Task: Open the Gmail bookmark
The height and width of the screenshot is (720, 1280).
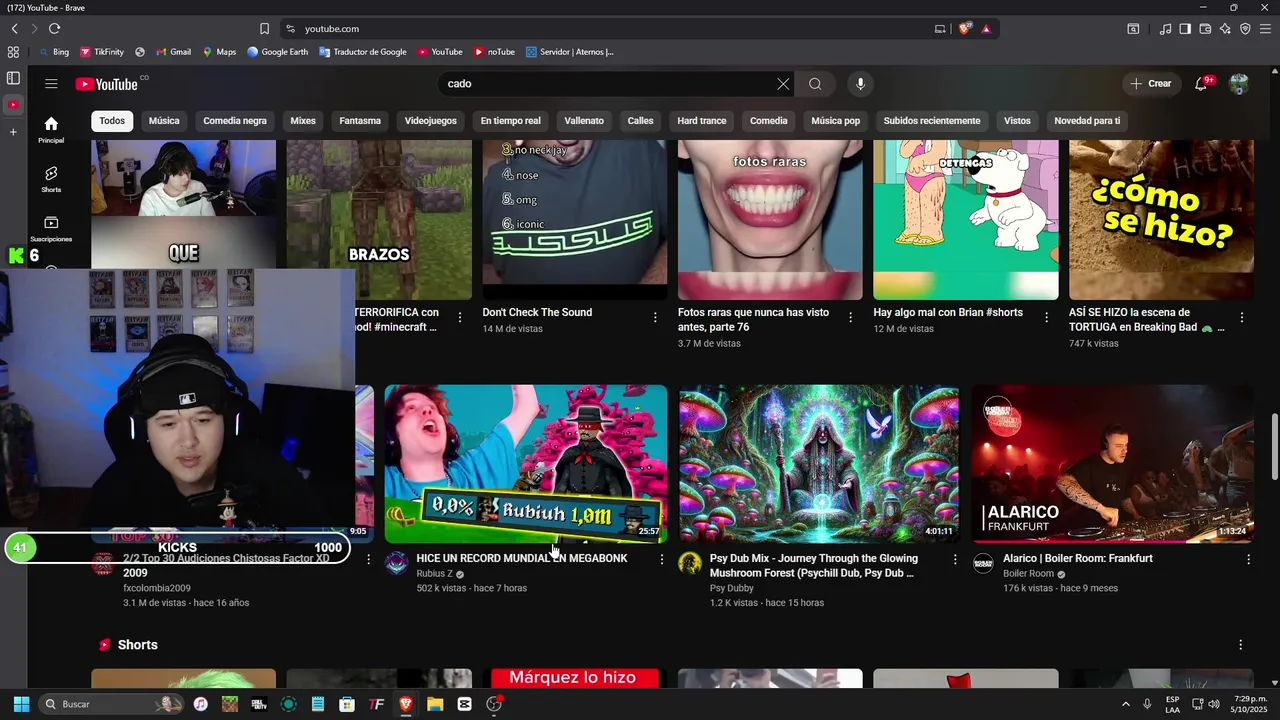Action: (173, 52)
